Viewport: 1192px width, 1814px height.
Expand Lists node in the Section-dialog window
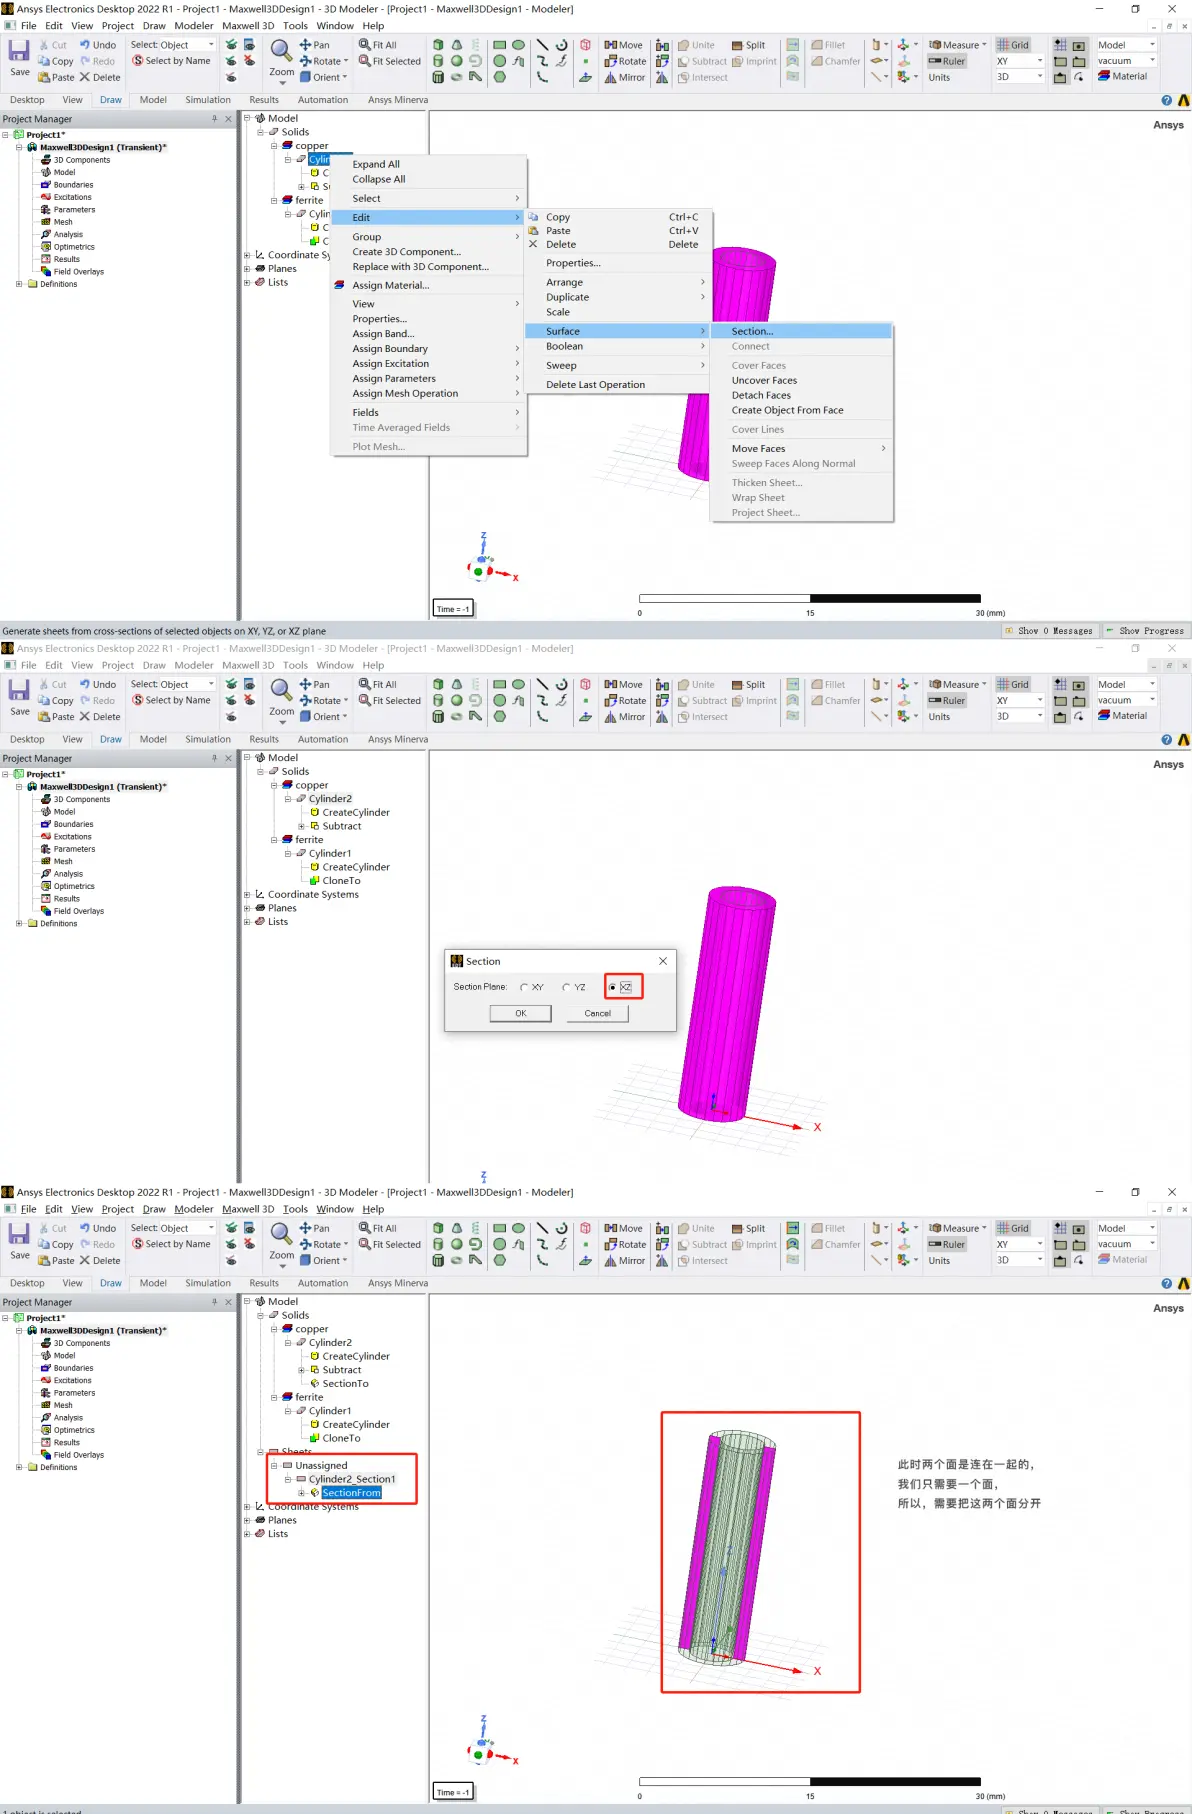coord(247,922)
